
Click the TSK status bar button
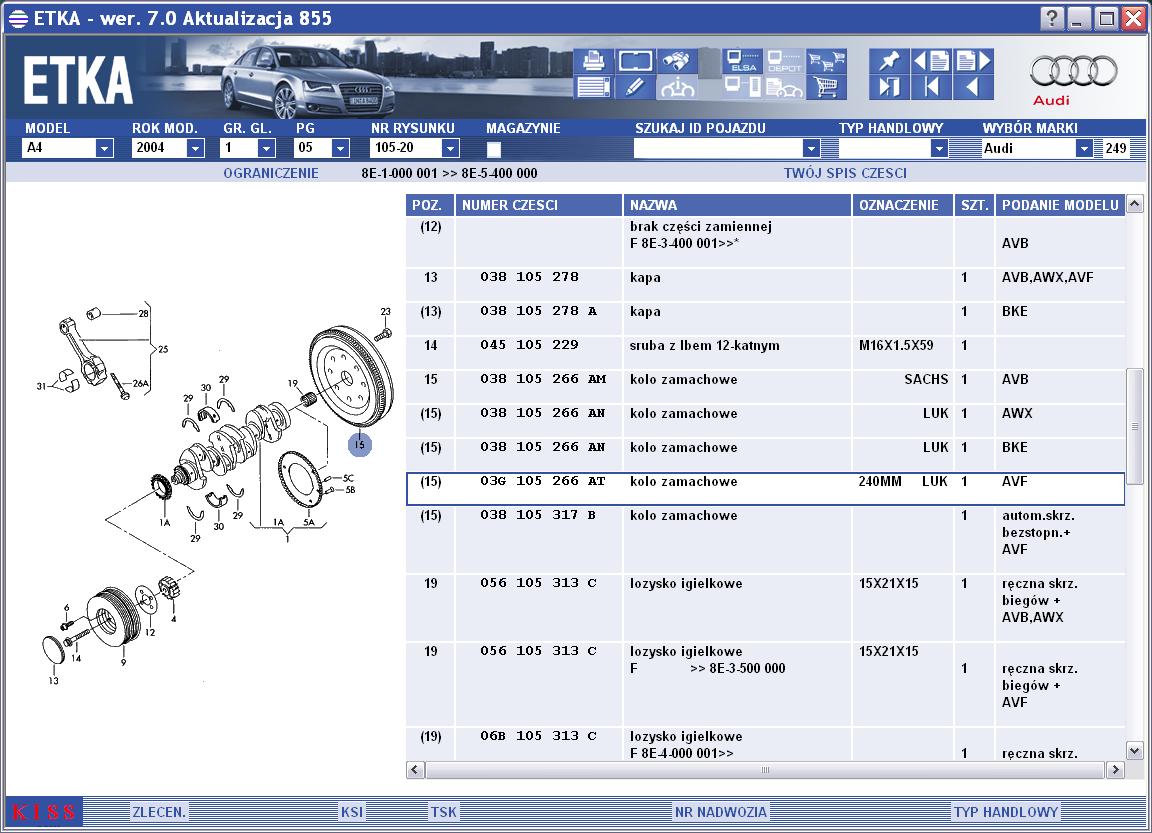point(444,812)
